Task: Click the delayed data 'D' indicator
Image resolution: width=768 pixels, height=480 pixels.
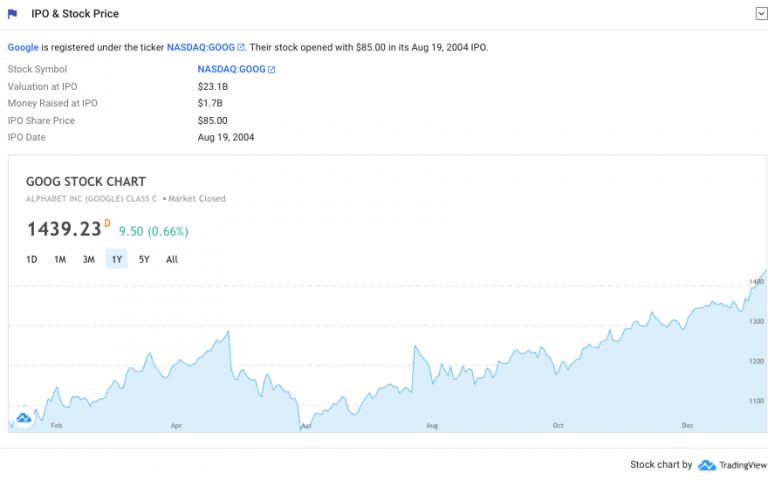Action: click(107, 221)
